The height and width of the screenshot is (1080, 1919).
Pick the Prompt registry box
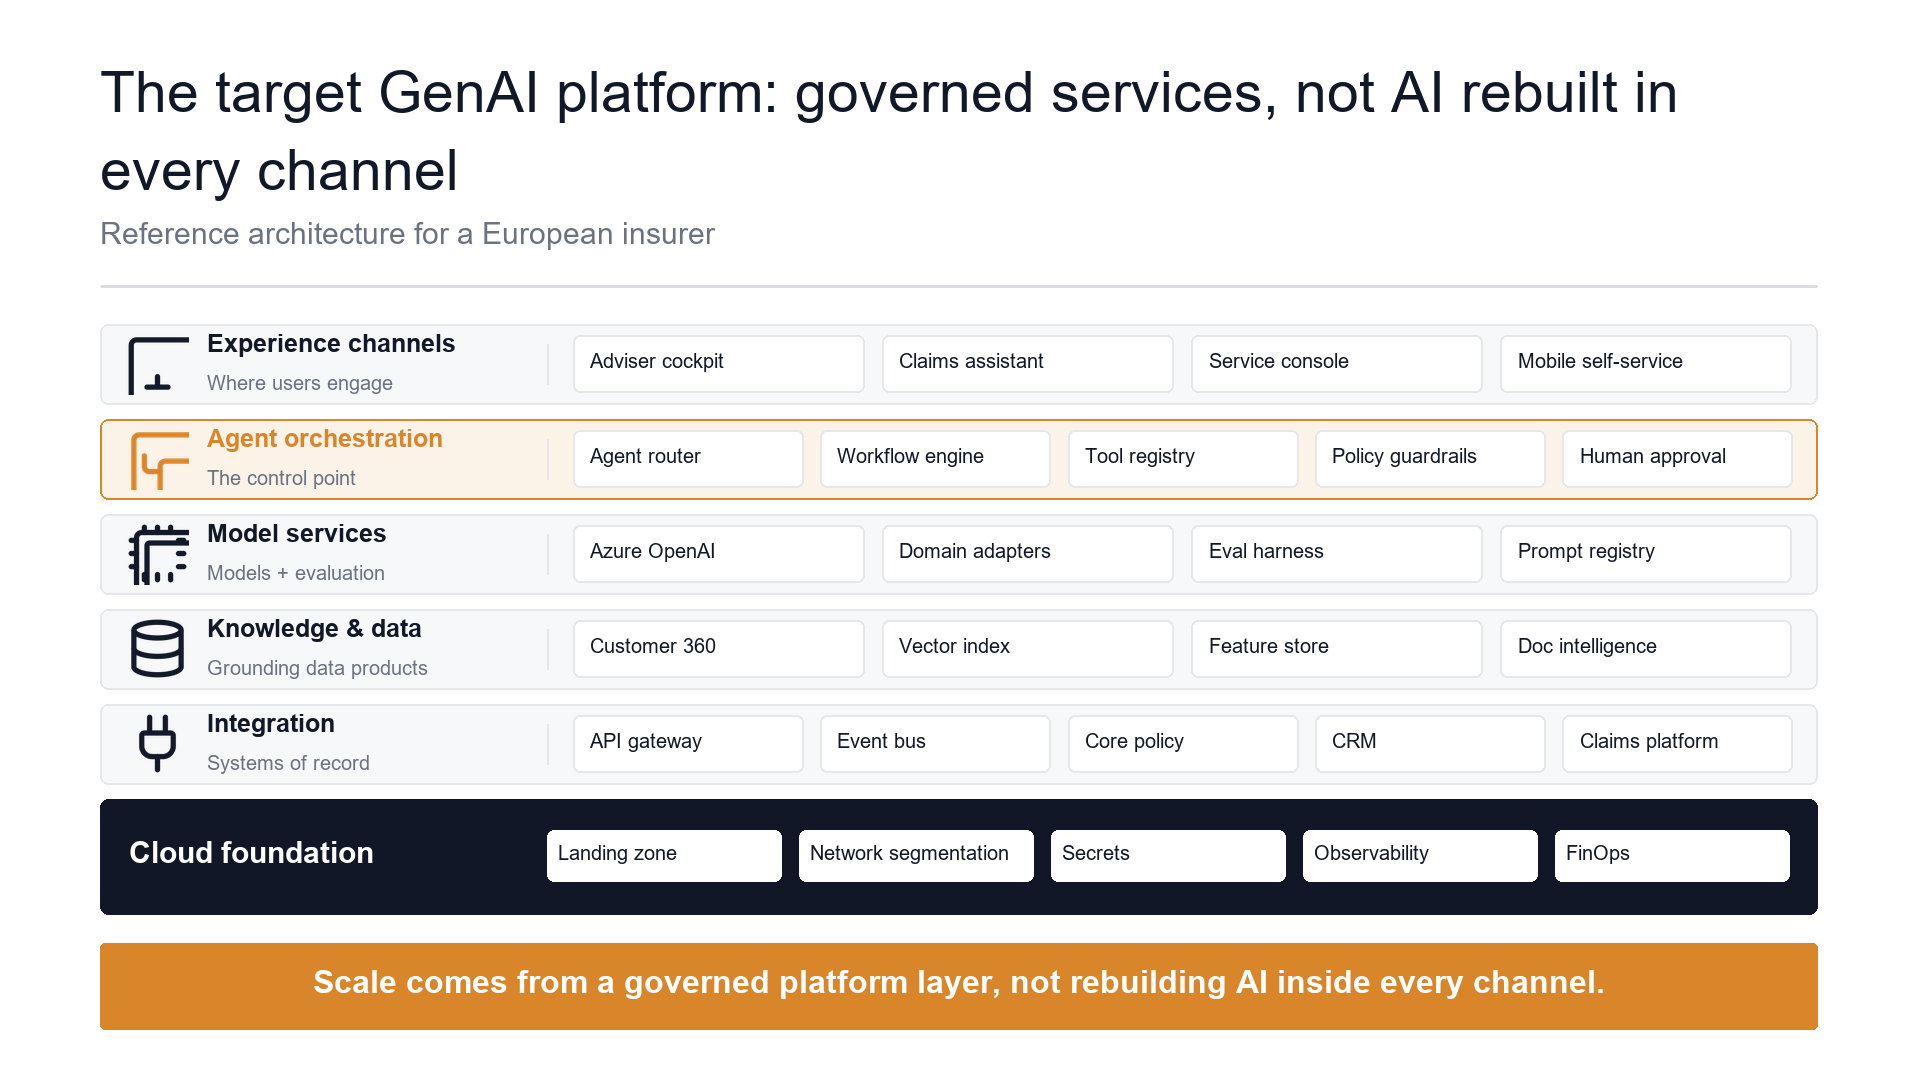1645,554
